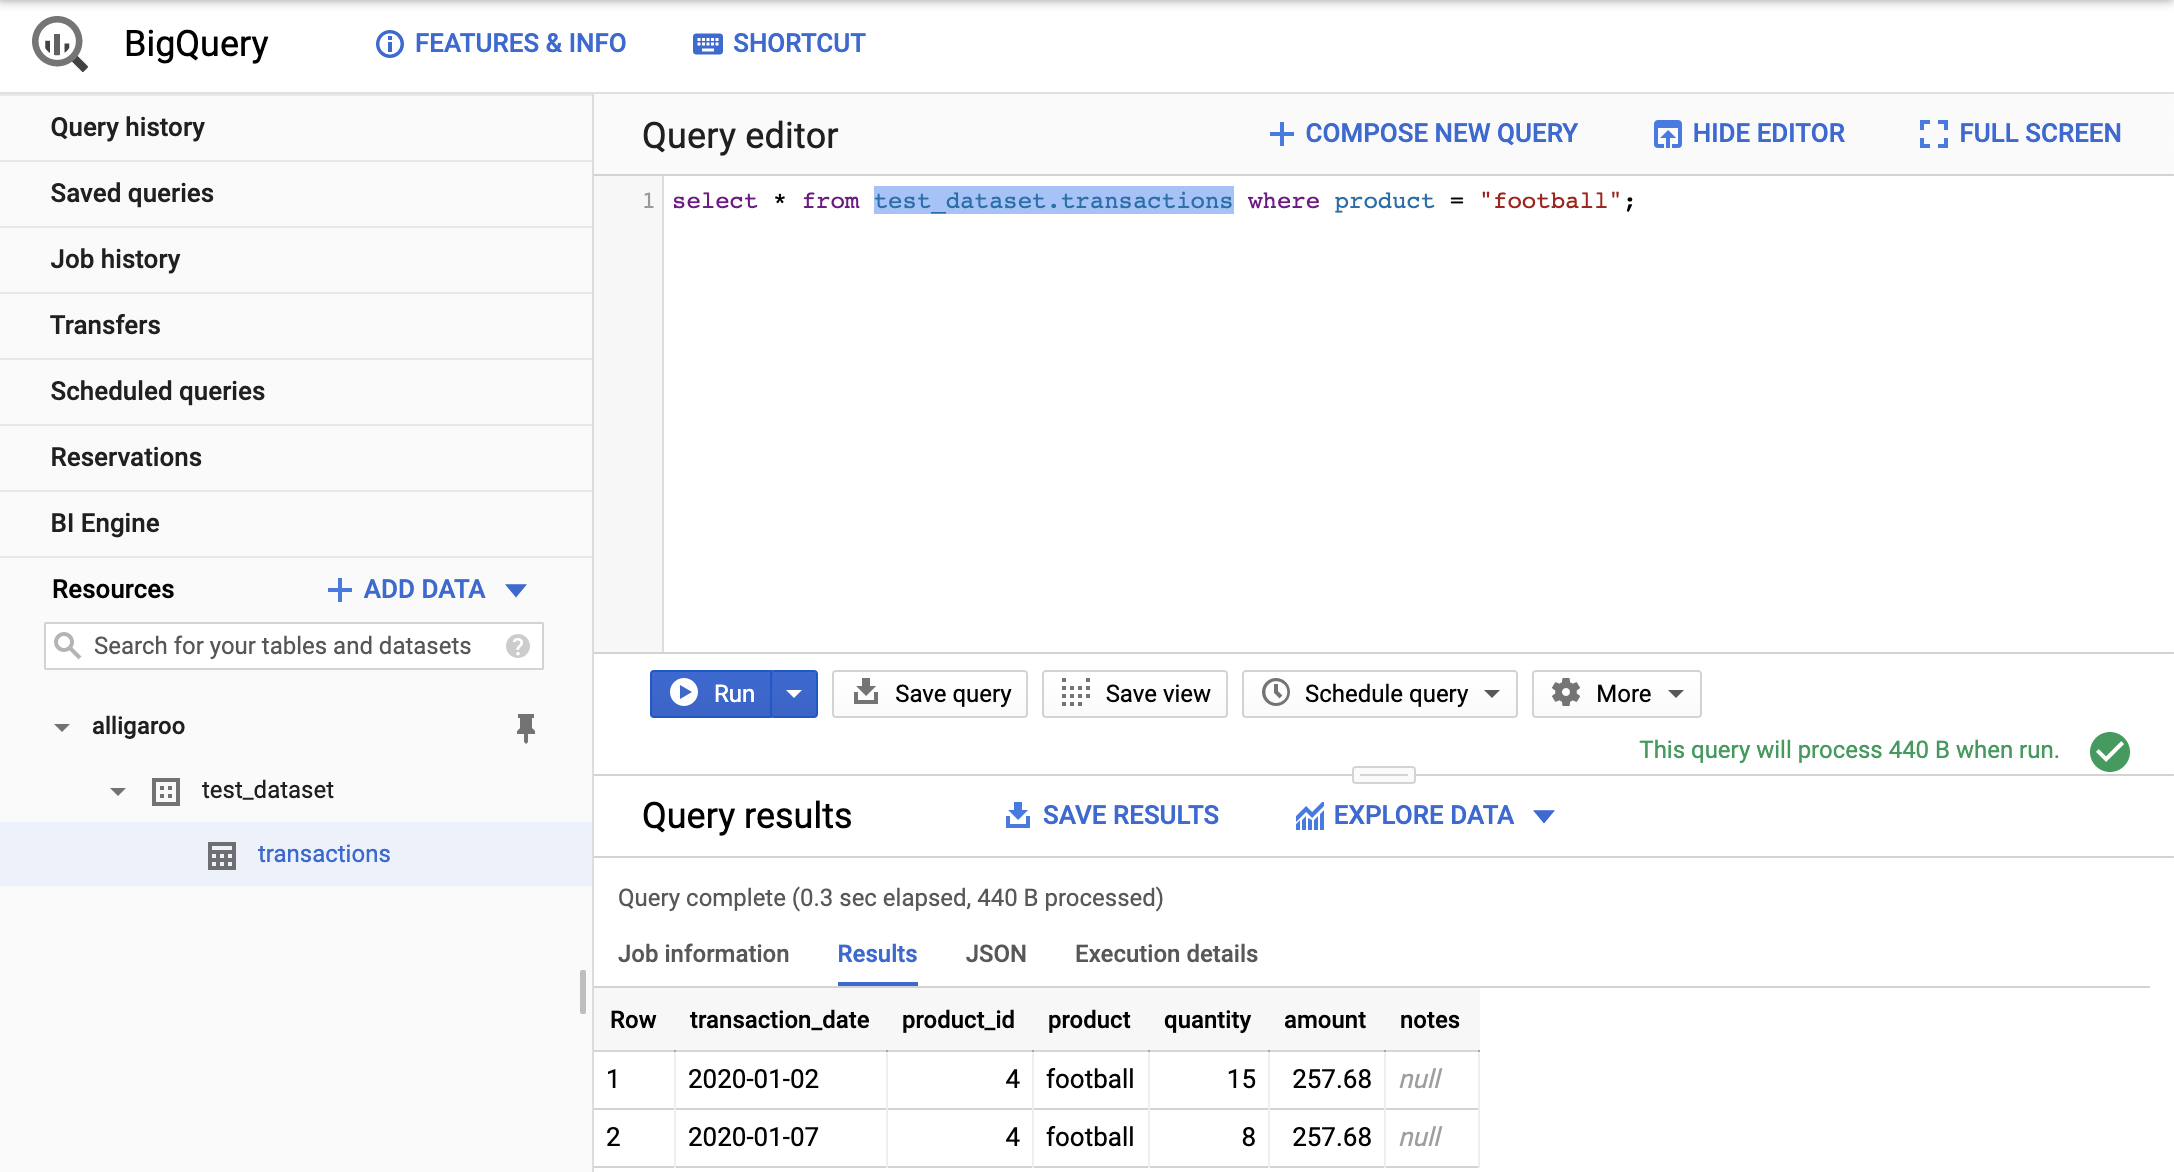Click the sidebar vertical scrollbar handle

pyautogui.click(x=583, y=992)
